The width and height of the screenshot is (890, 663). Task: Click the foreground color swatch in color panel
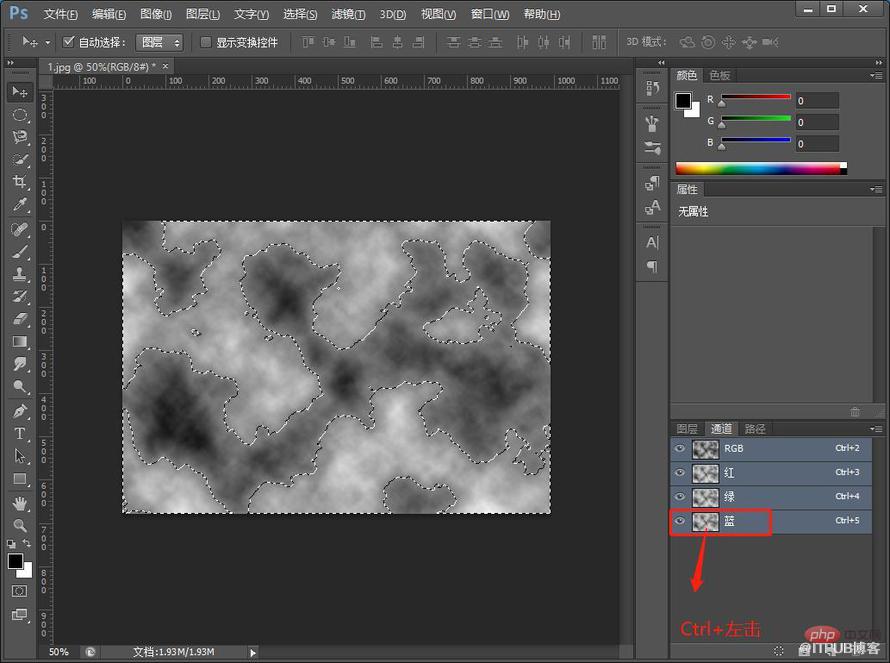[x=683, y=100]
